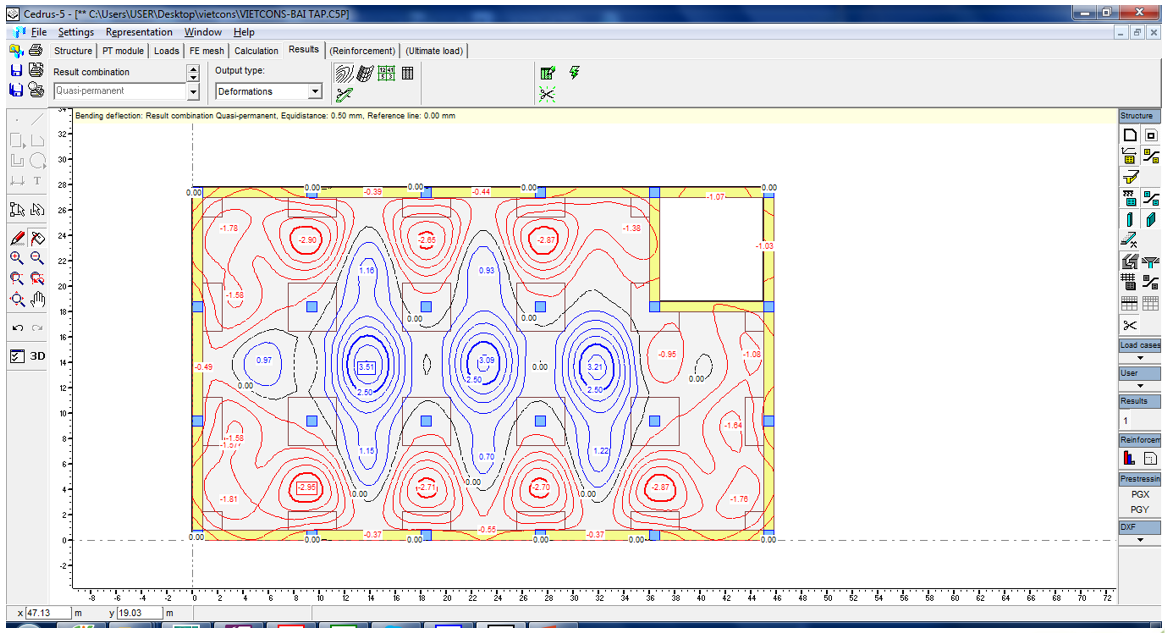The image size is (1165, 633).
Task: Step the Result combination spinner up
Action: tap(193, 68)
